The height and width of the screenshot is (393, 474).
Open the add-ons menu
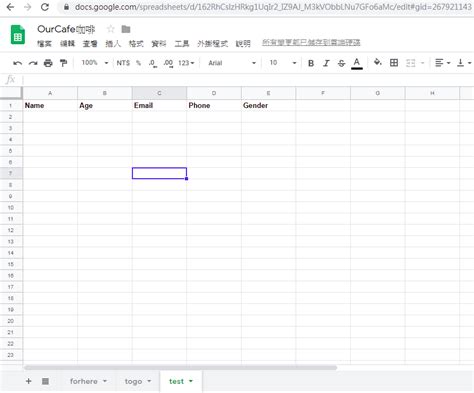(x=212, y=44)
